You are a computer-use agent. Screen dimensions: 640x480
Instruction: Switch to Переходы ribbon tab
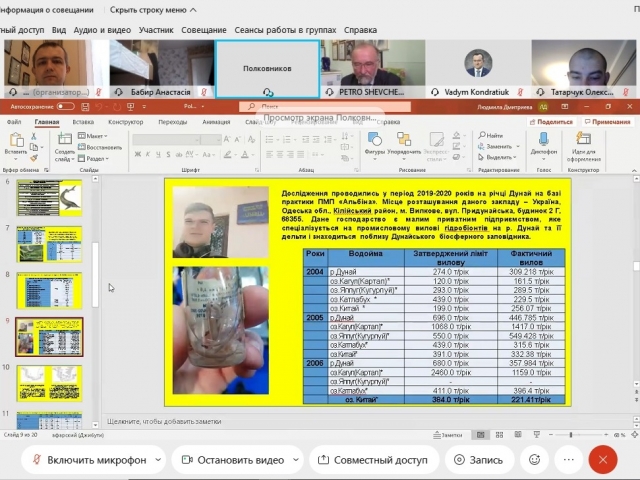[173, 122]
